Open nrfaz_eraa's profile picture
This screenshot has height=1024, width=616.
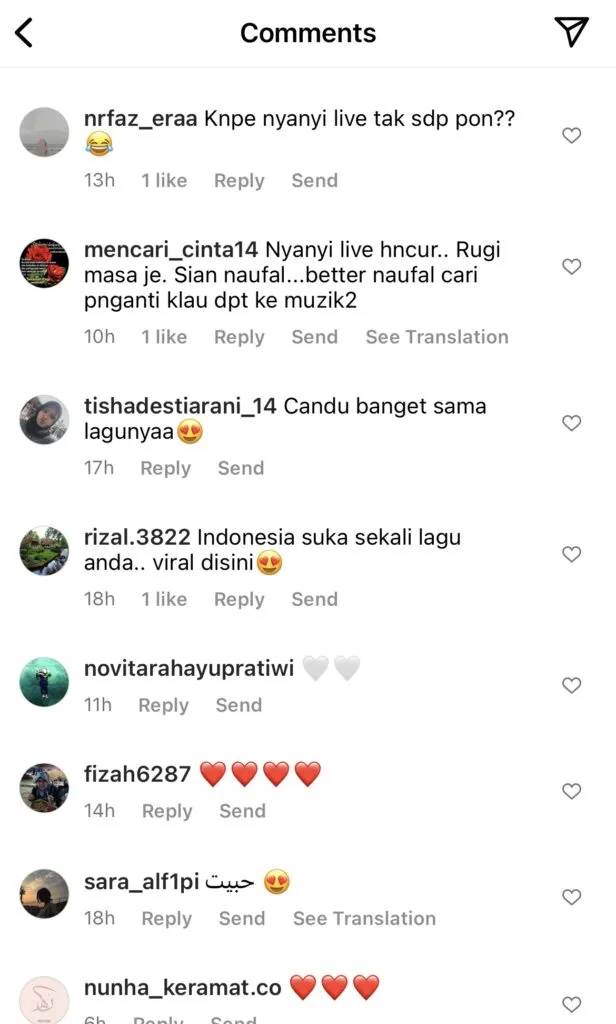pyautogui.click(x=44, y=132)
